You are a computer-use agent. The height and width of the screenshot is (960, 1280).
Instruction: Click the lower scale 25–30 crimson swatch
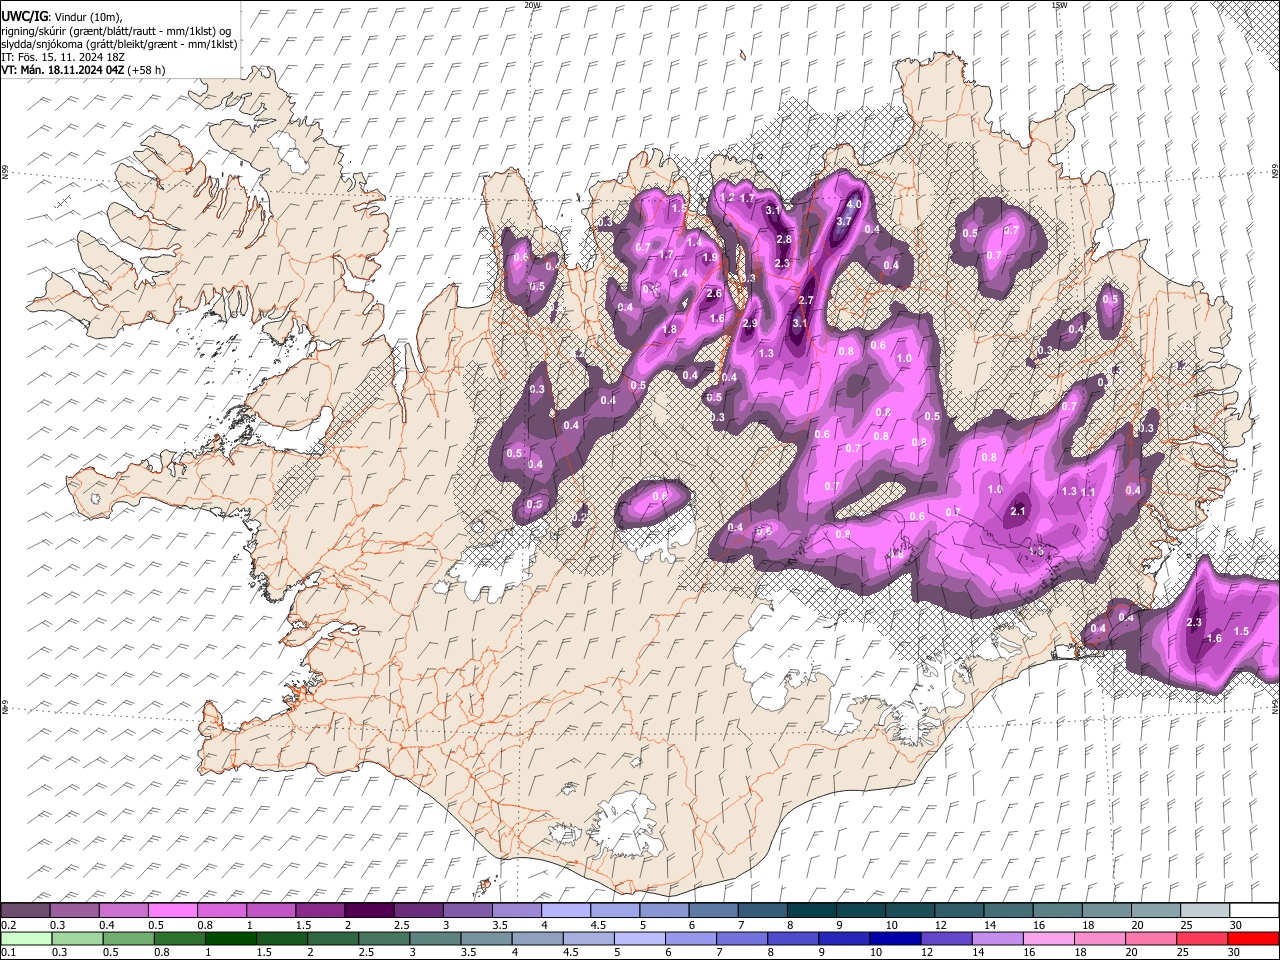click(1202, 938)
